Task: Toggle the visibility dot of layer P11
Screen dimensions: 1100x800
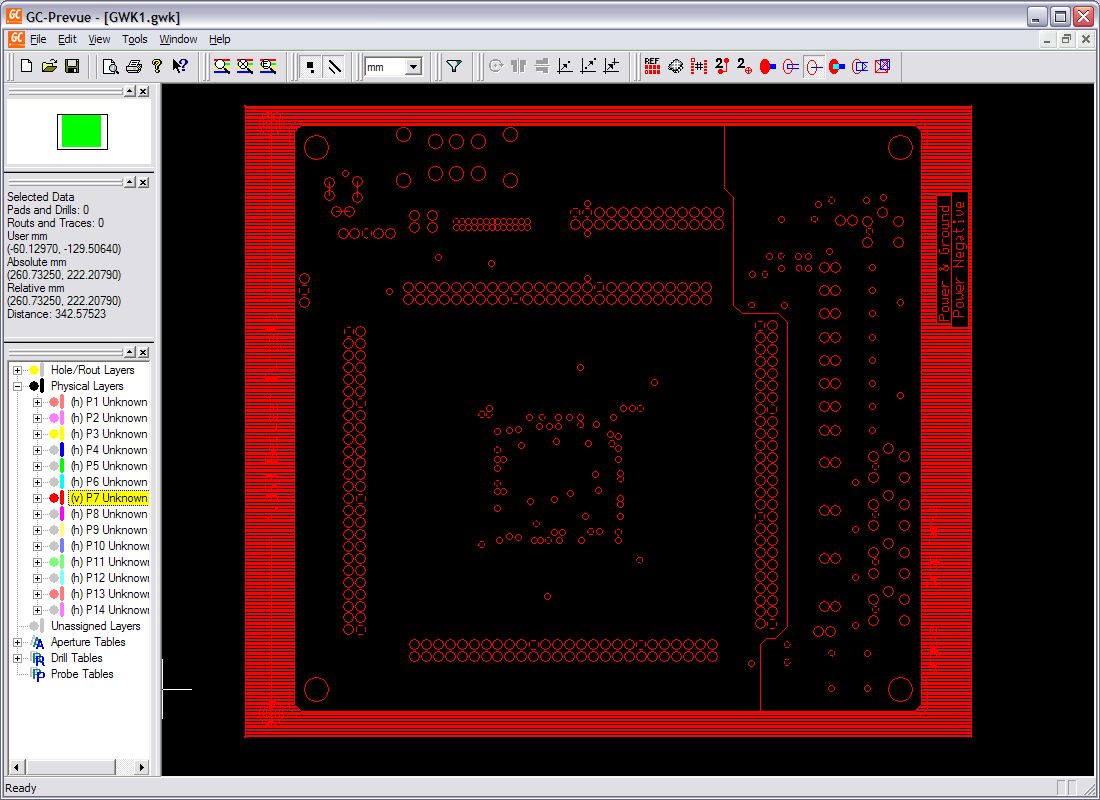Action: [x=53, y=562]
